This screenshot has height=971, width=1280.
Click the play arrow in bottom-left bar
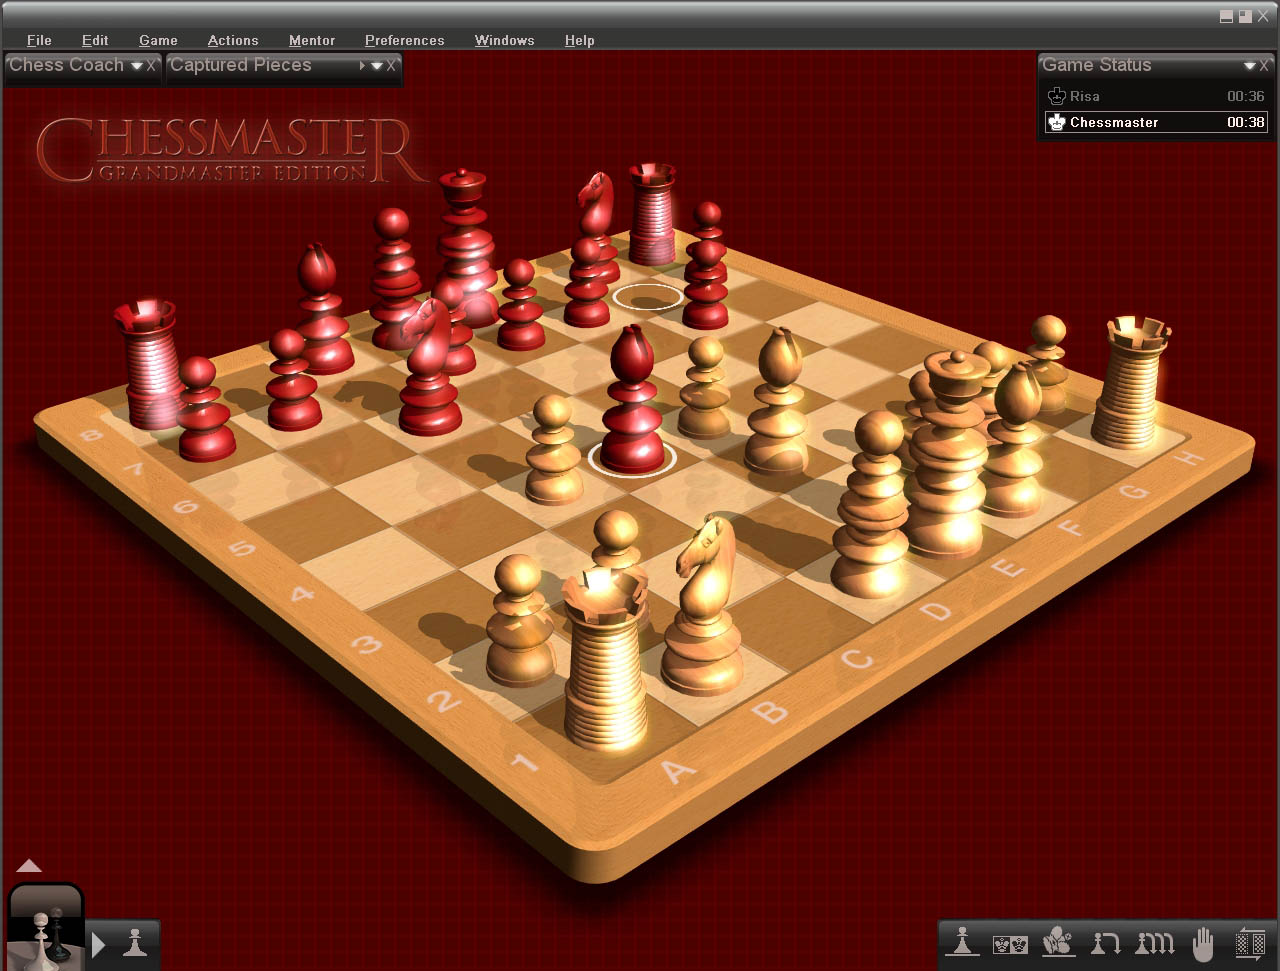click(x=99, y=944)
